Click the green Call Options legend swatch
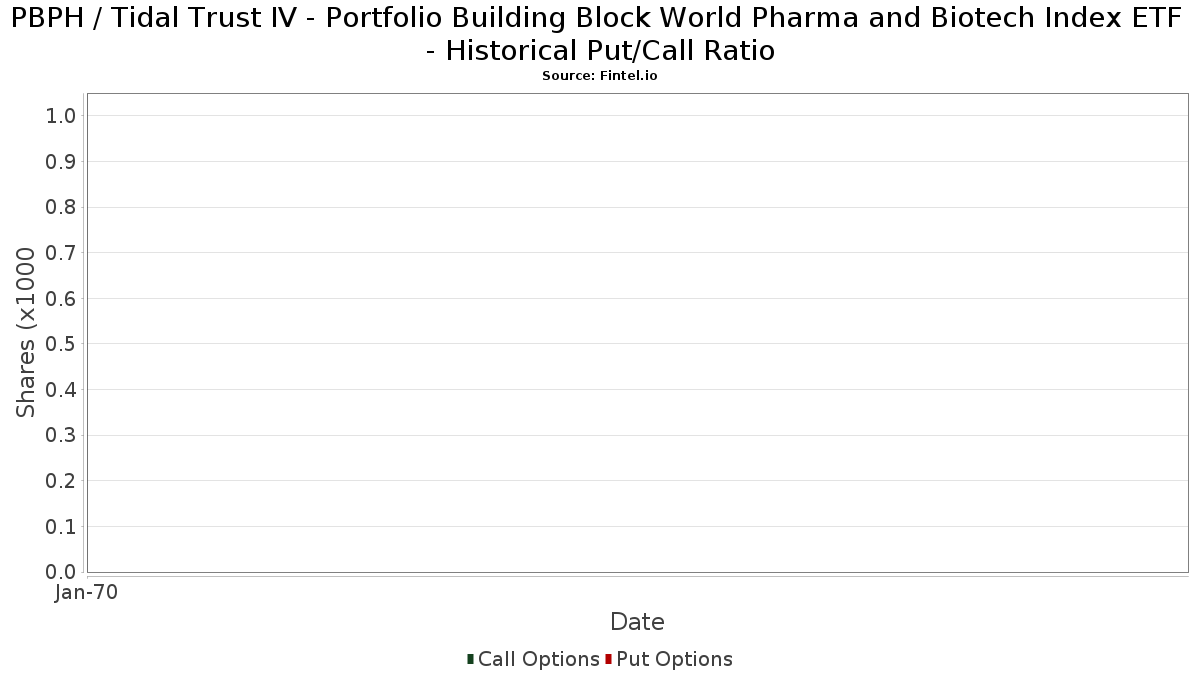This screenshot has width=1200, height=675. pos(470,659)
